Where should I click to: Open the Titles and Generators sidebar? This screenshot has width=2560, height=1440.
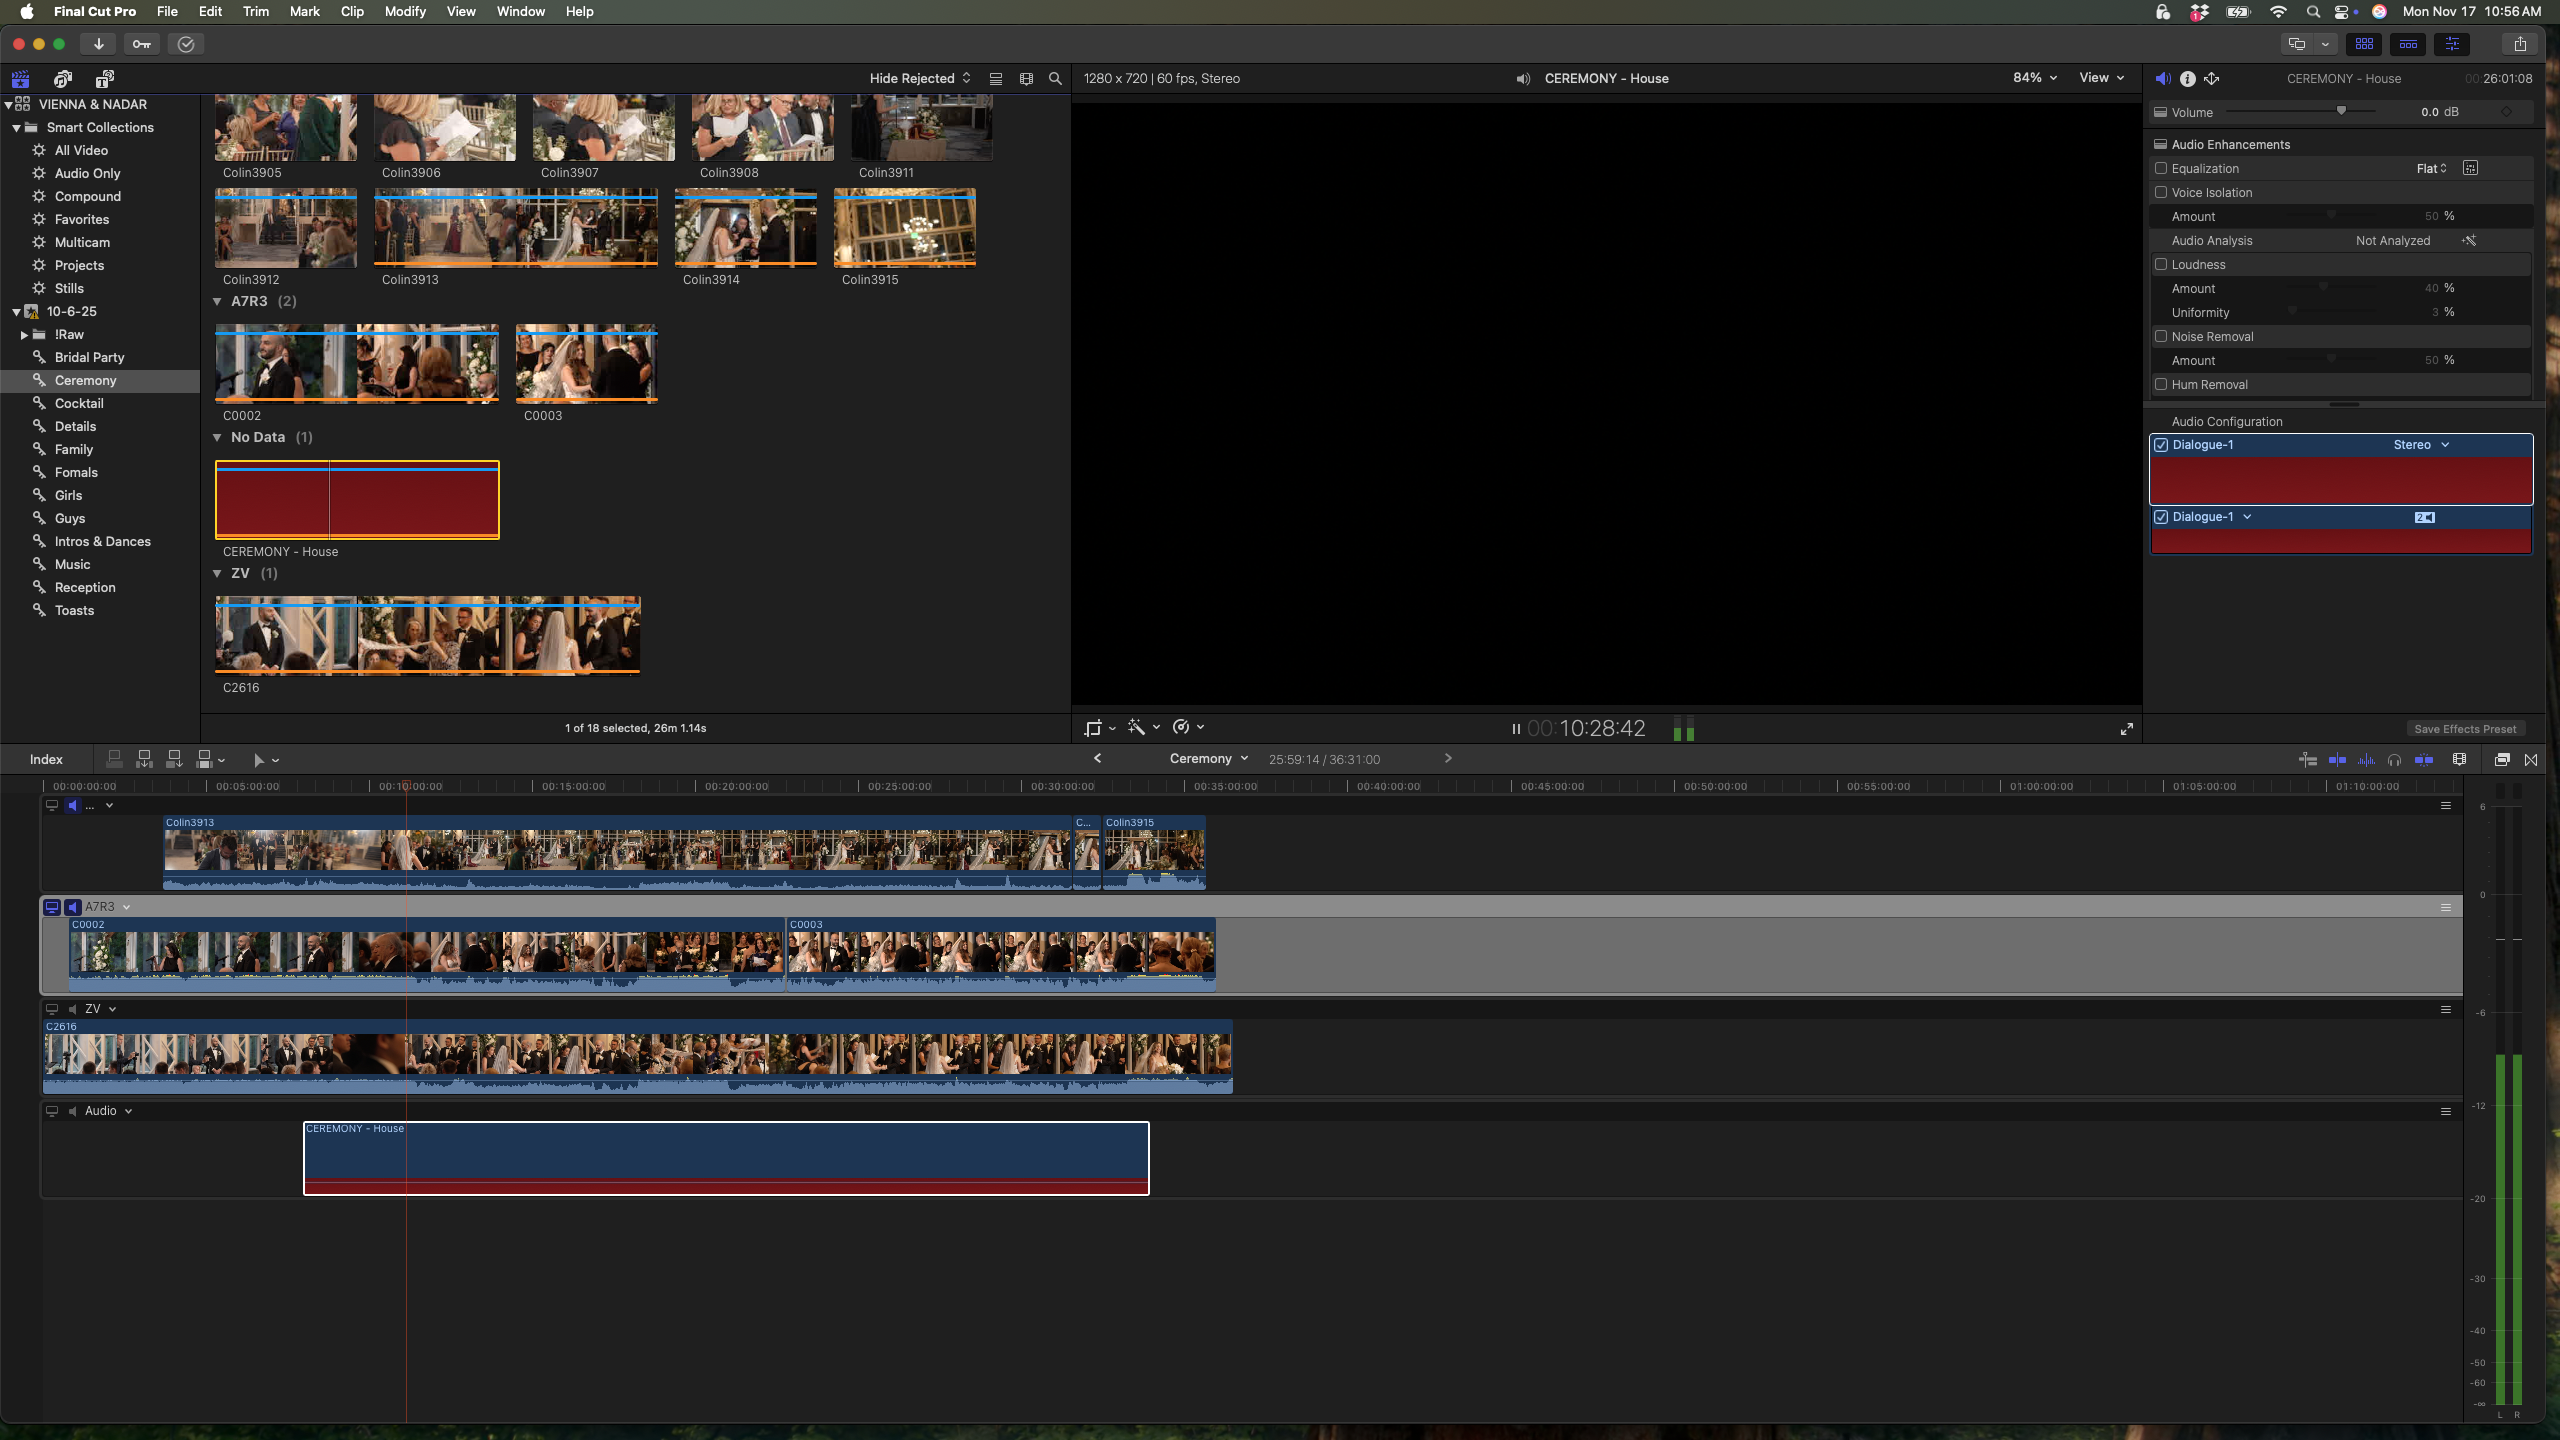coord(104,79)
